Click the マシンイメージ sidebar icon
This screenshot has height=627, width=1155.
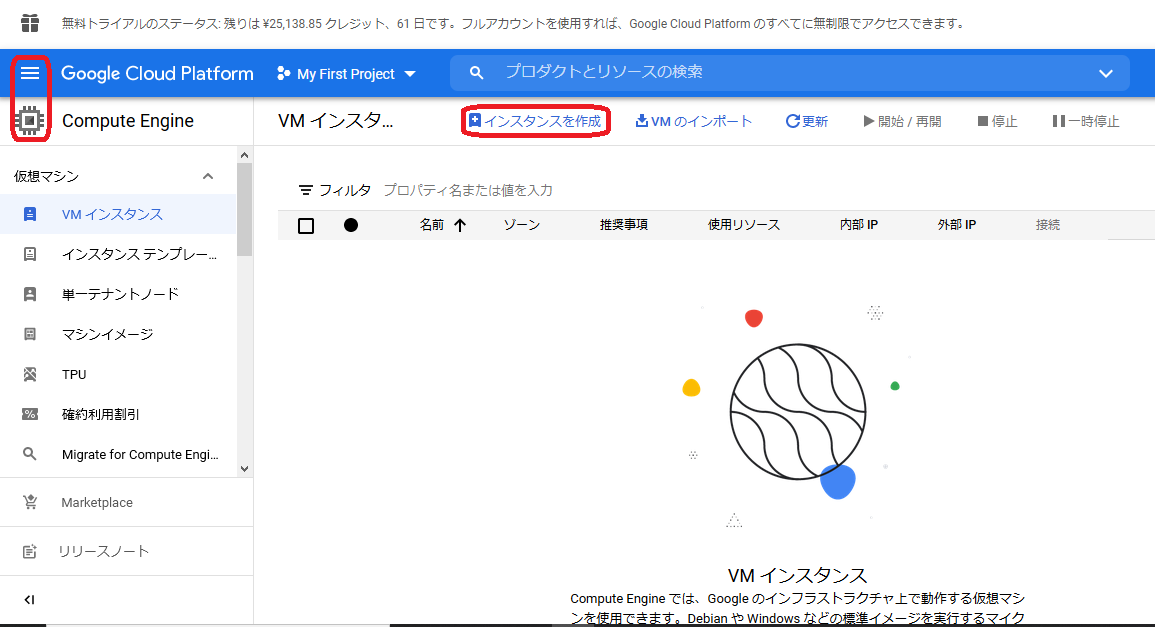pyautogui.click(x=32, y=334)
